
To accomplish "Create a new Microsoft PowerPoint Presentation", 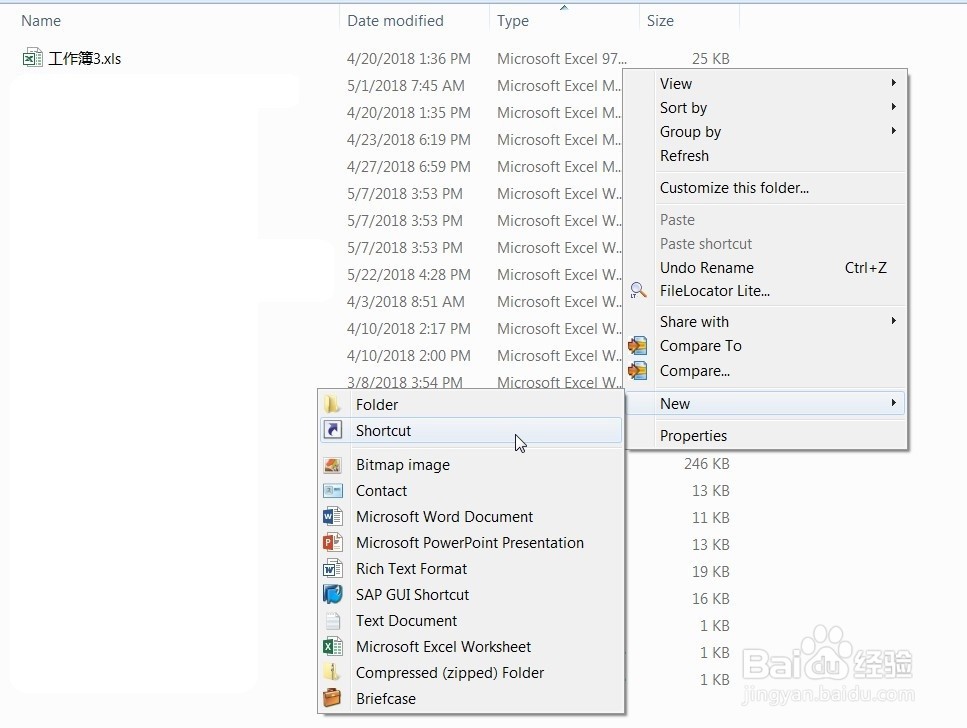I will [471, 542].
